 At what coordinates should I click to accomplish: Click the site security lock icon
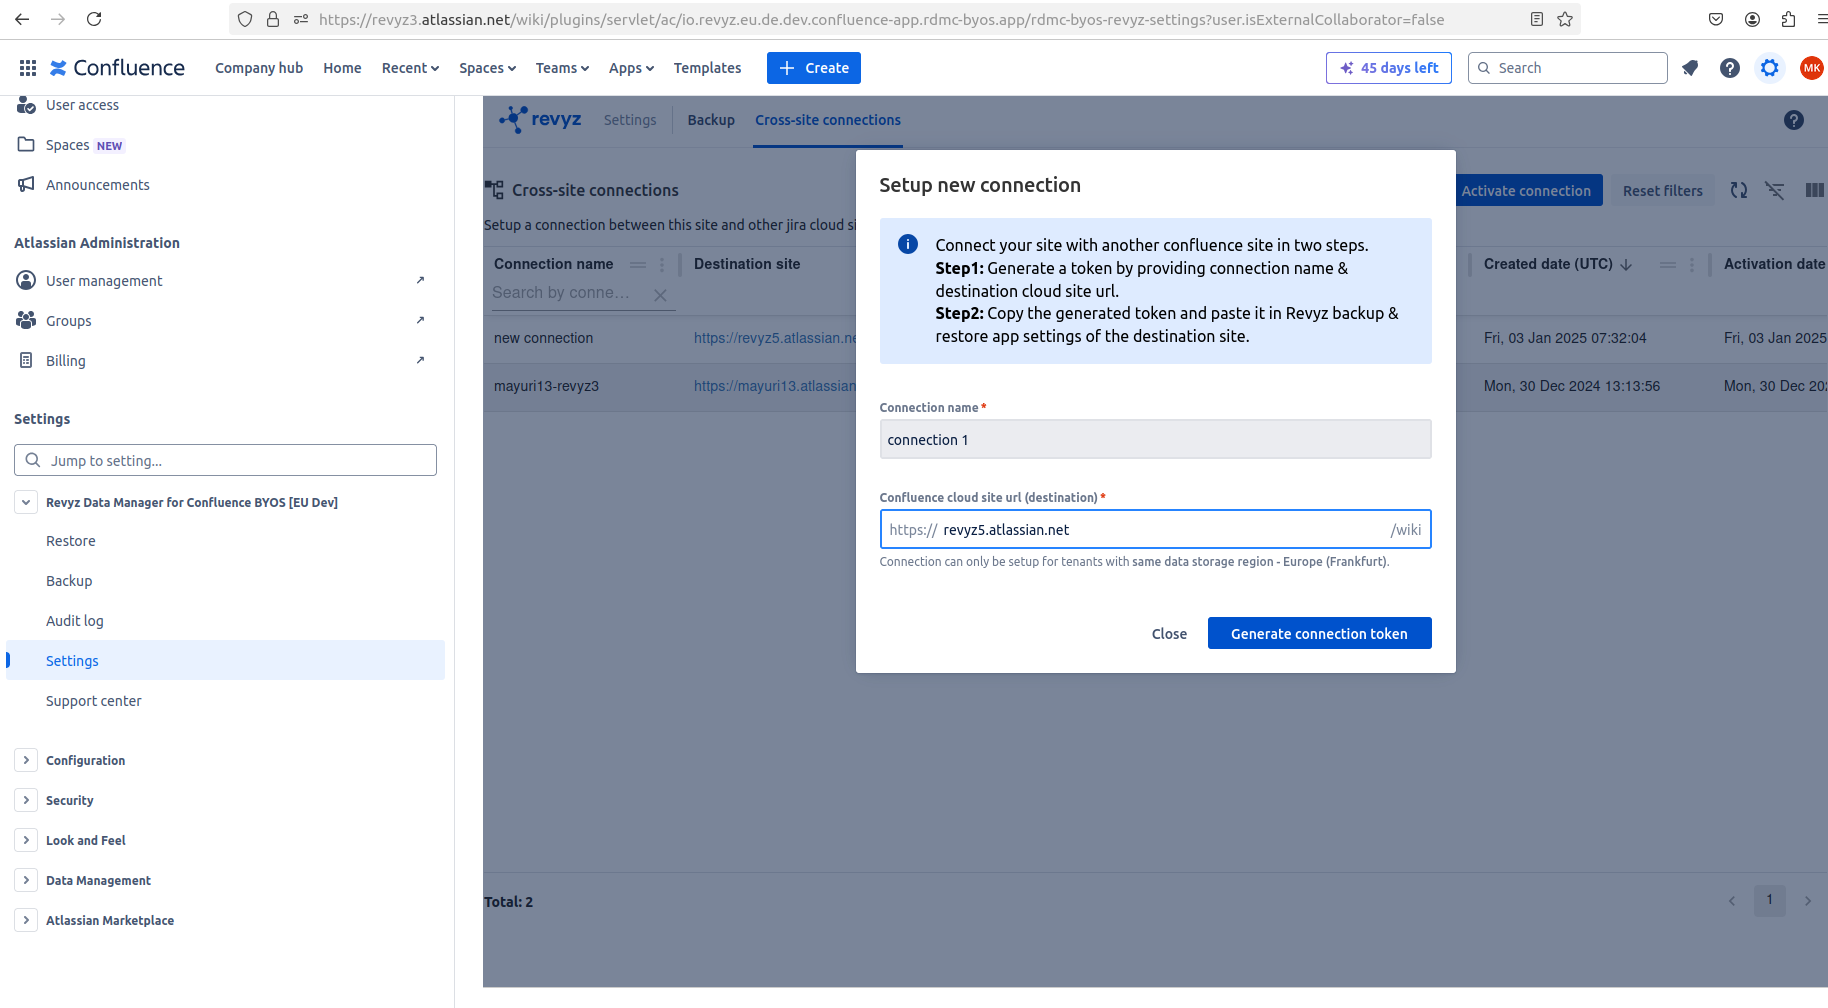click(273, 19)
